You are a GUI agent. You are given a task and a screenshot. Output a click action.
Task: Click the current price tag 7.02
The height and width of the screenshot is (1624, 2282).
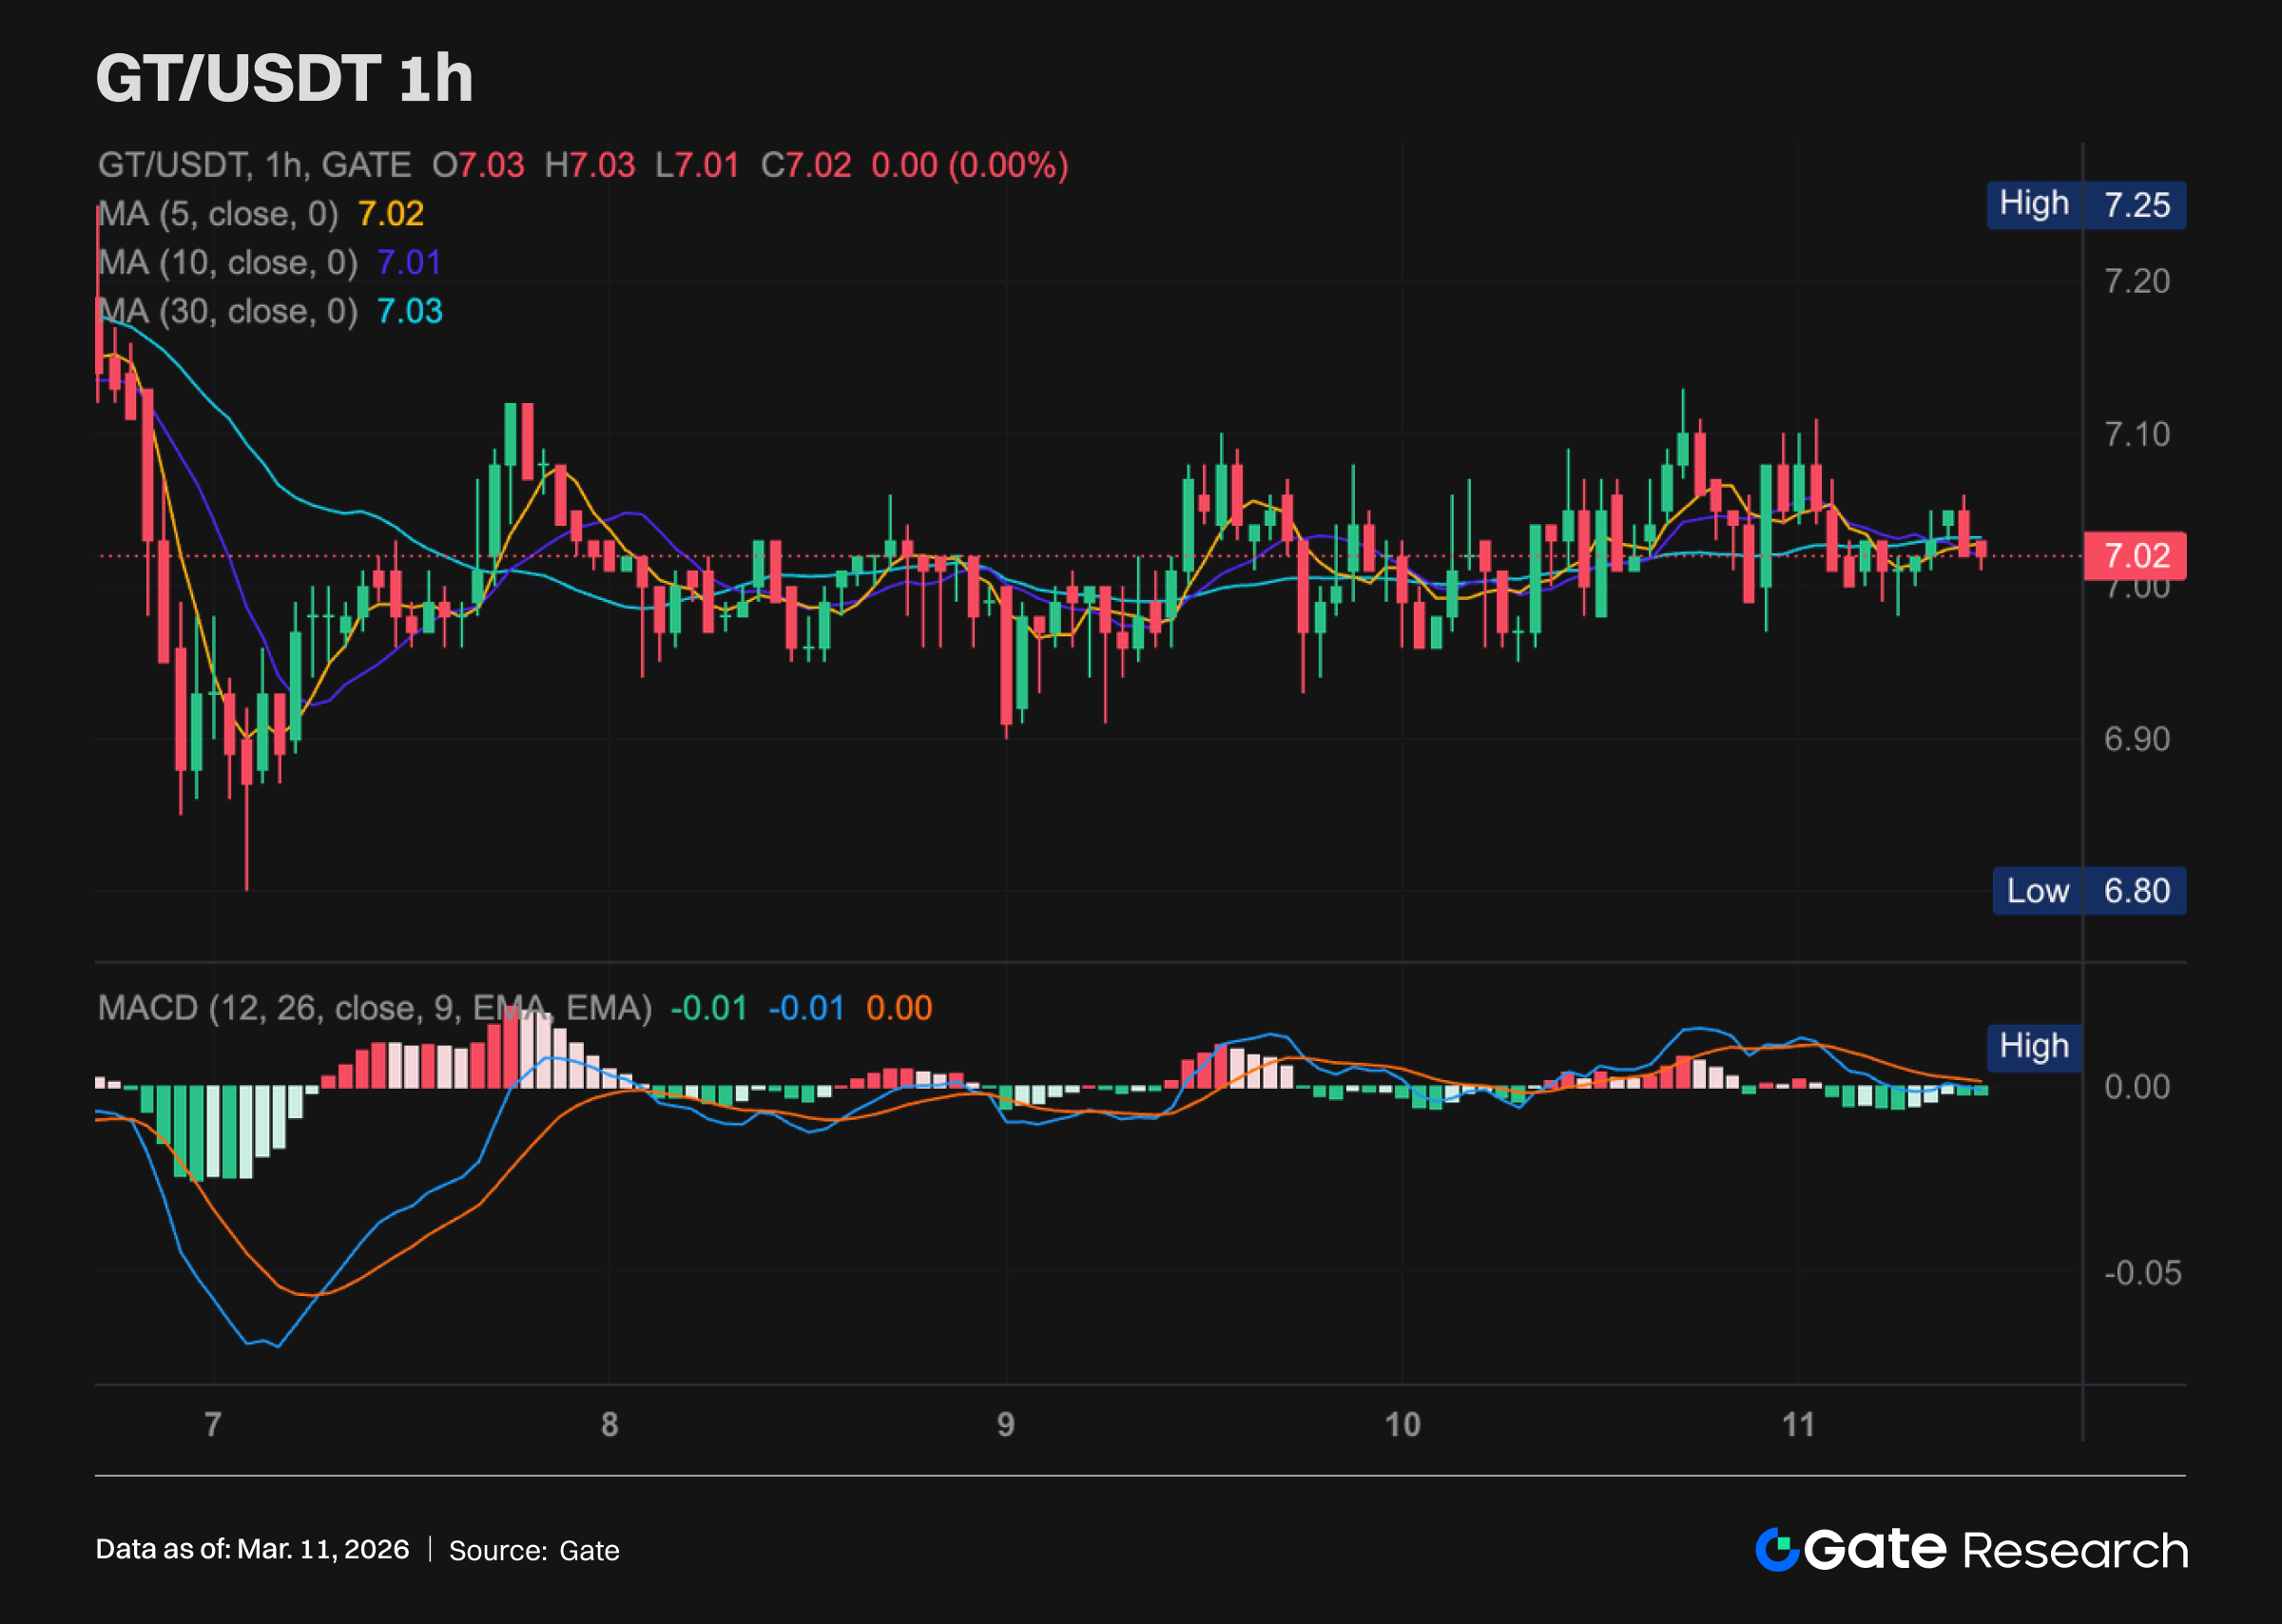click(x=2134, y=556)
